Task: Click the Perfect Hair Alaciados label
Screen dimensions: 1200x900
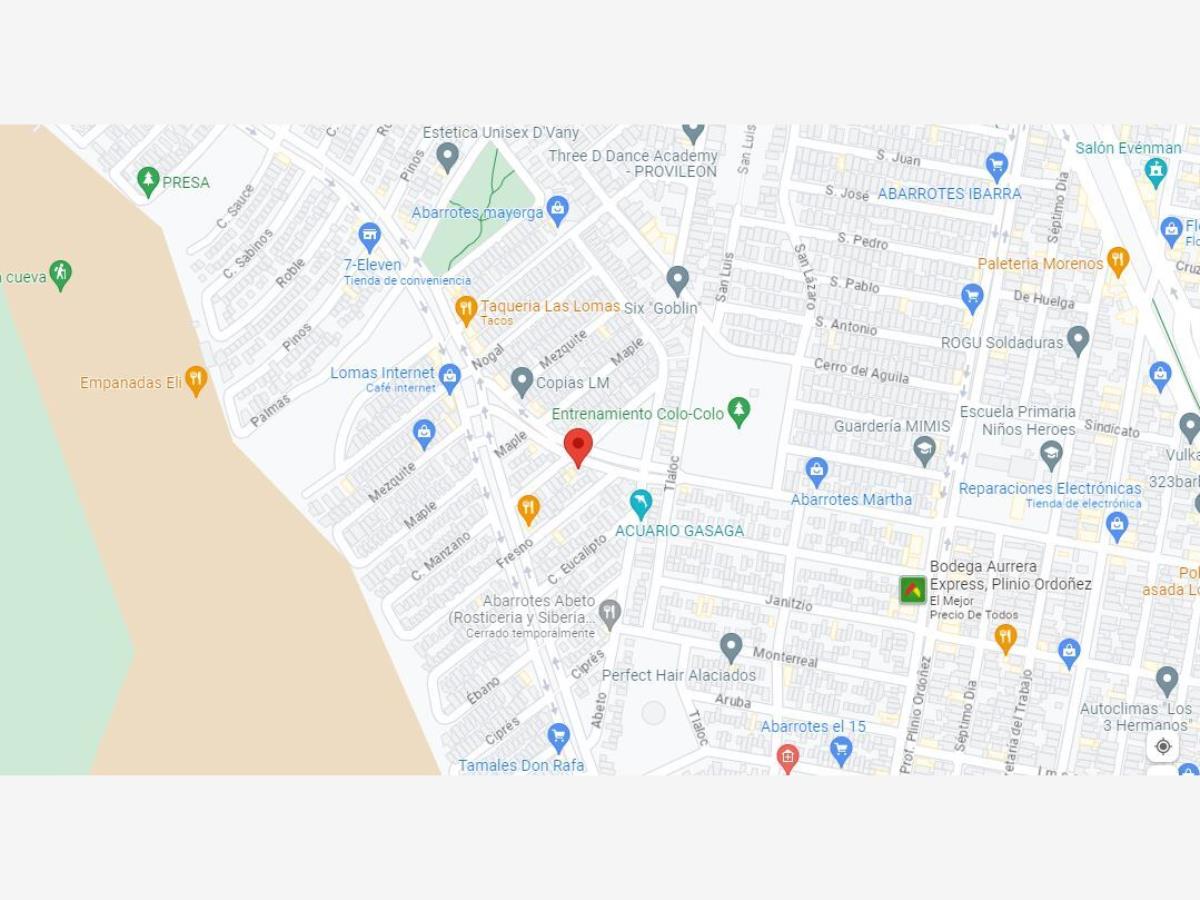Action: point(679,675)
